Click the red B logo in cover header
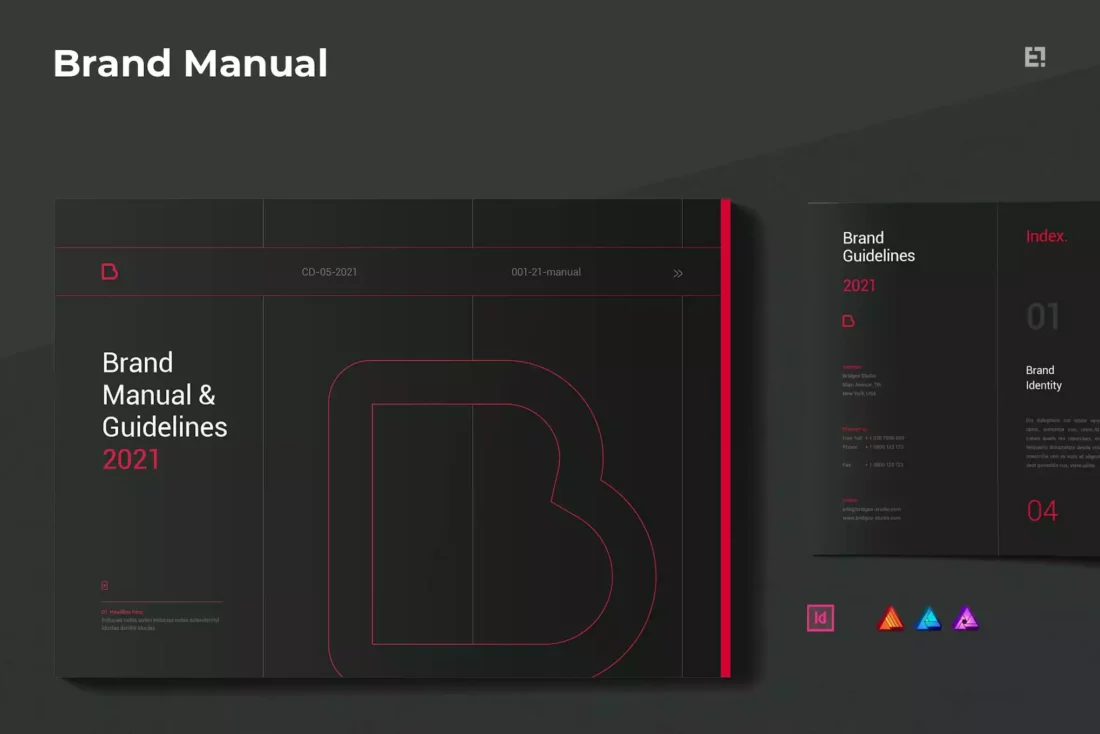 tap(110, 272)
